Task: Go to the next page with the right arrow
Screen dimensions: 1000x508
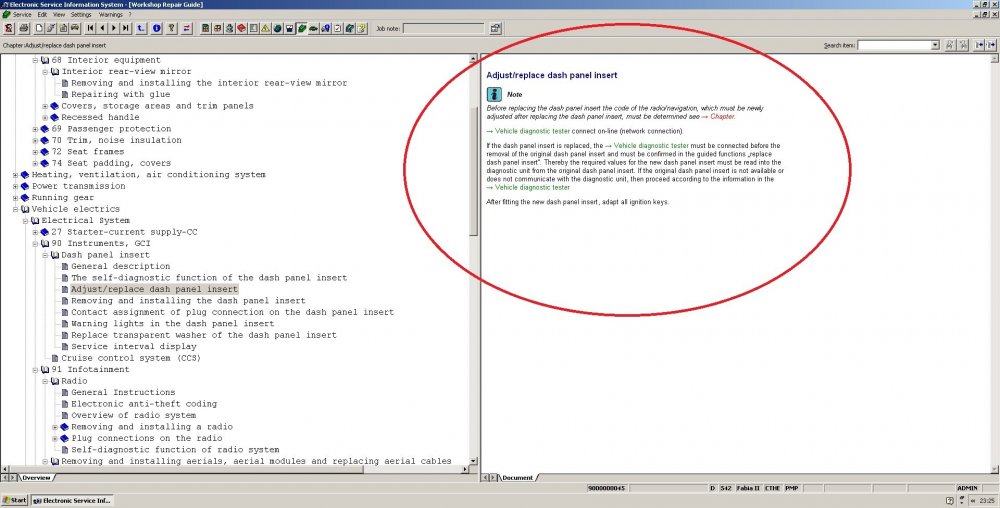Action: [114, 28]
